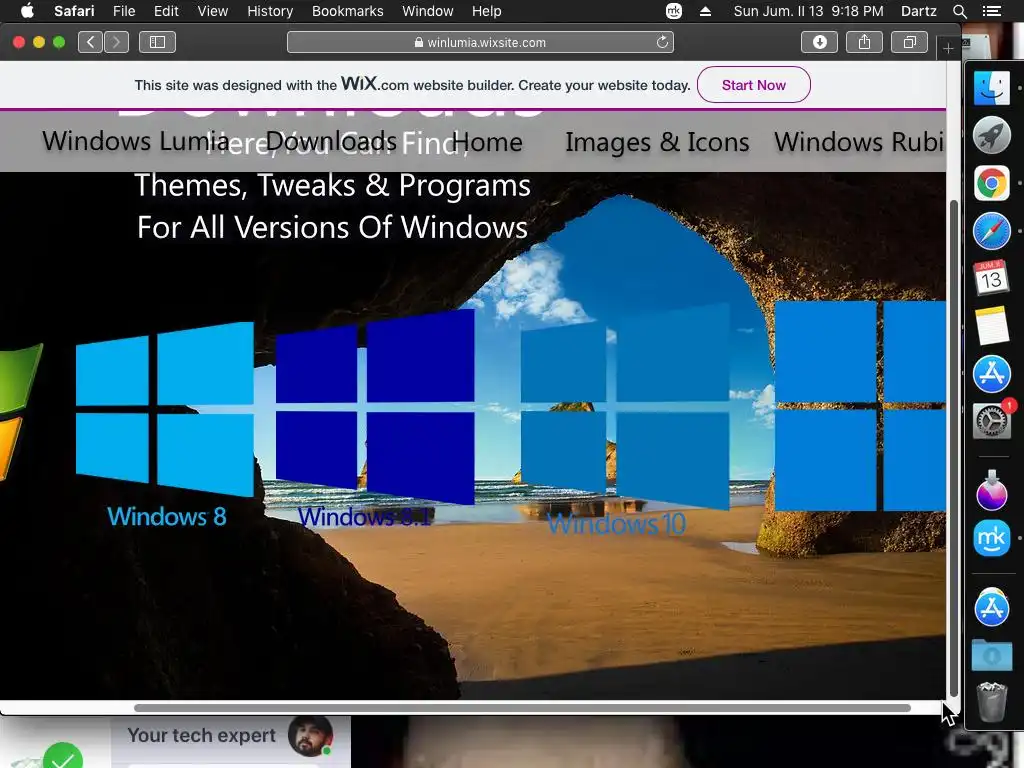Viewport: 1024px width, 768px height.
Task: Click the Start Now button
Action: [x=754, y=85]
